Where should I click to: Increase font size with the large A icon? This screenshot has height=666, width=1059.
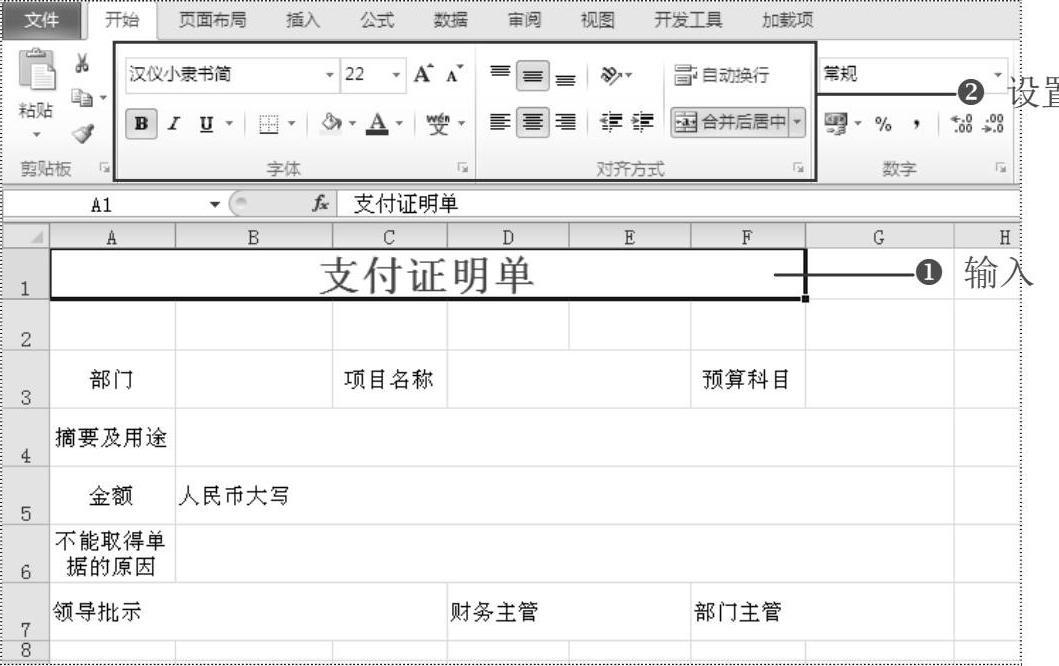pos(423,74)
